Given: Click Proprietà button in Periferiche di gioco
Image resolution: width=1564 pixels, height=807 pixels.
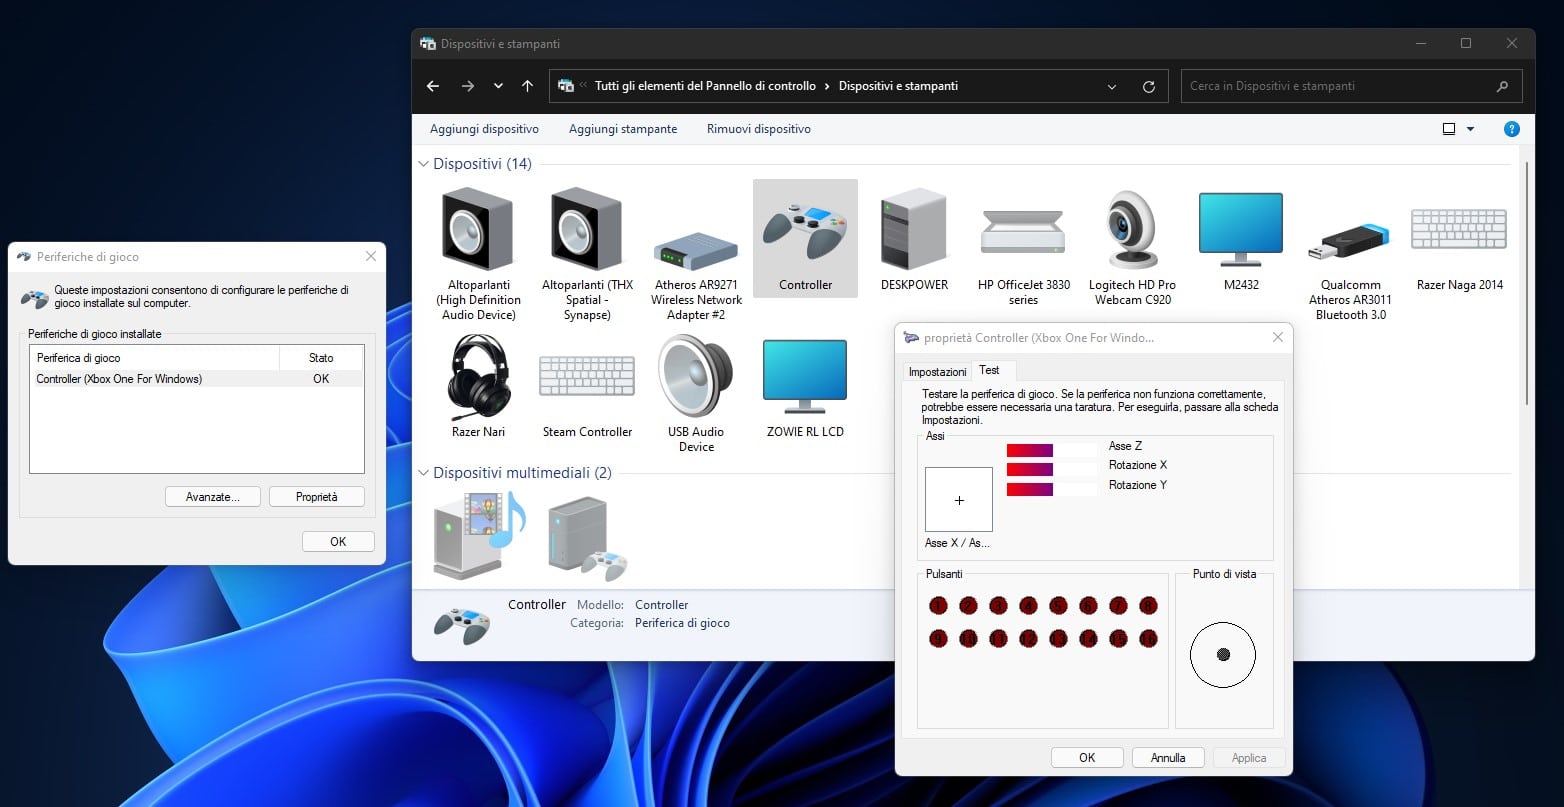Looking at the screenshot, I should (x=317, y=497).
